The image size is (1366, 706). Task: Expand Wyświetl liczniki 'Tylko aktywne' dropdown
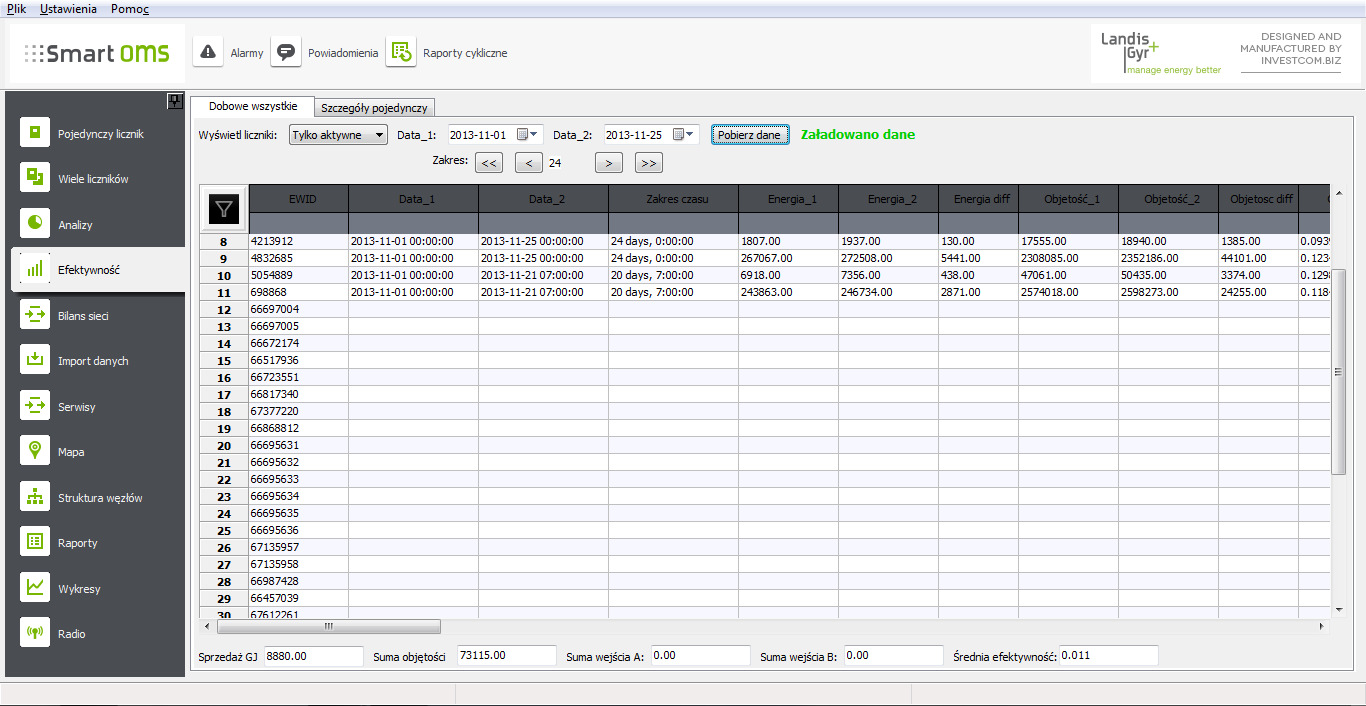[x=338, y=135]
